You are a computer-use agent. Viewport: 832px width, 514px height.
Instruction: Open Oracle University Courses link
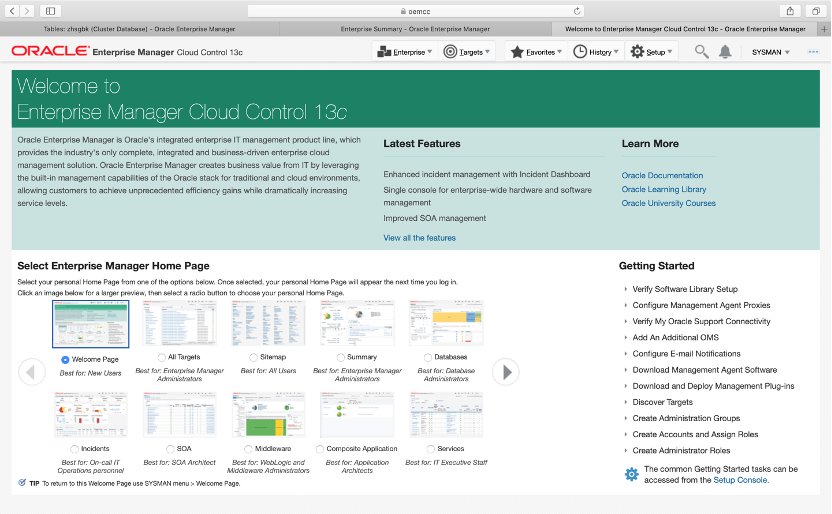tap(669, 203)
